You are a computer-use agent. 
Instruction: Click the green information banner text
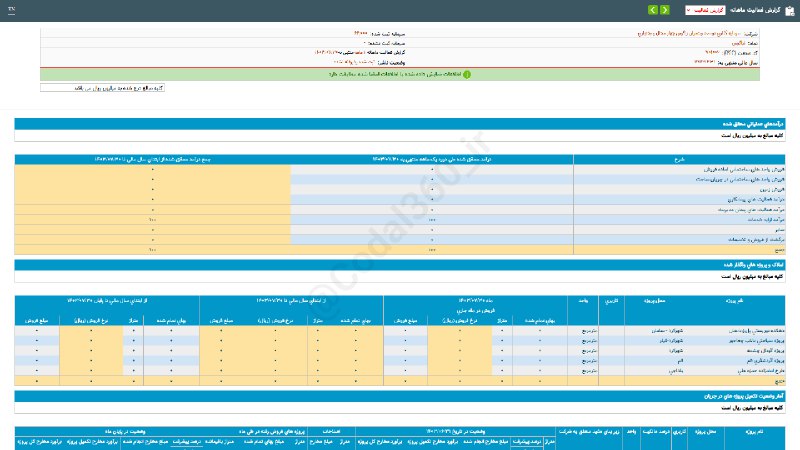394,74
